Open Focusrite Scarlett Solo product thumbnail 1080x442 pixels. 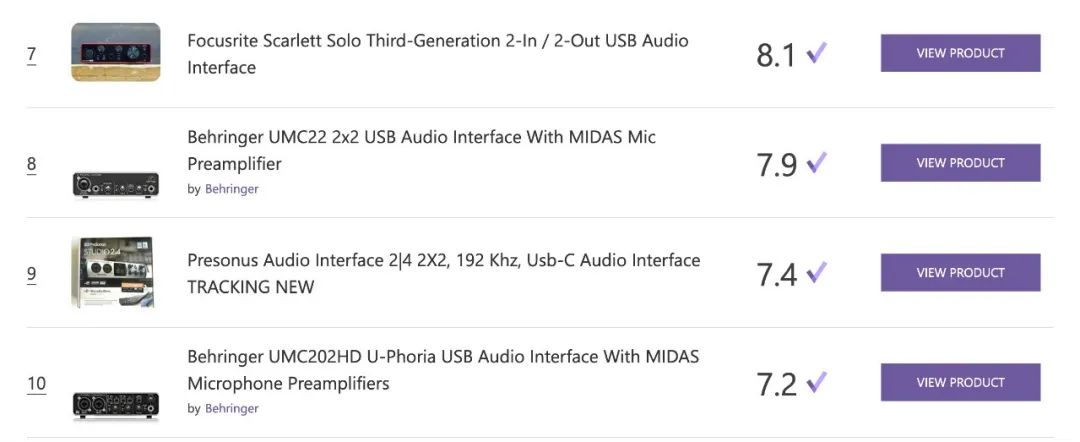116,52
